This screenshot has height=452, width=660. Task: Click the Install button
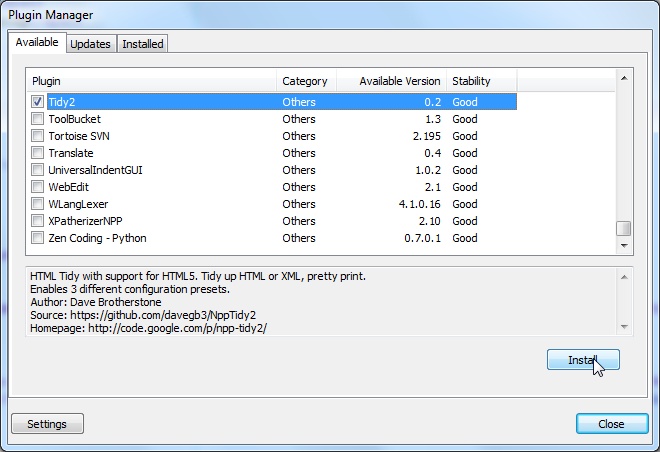tap(583, 360)
